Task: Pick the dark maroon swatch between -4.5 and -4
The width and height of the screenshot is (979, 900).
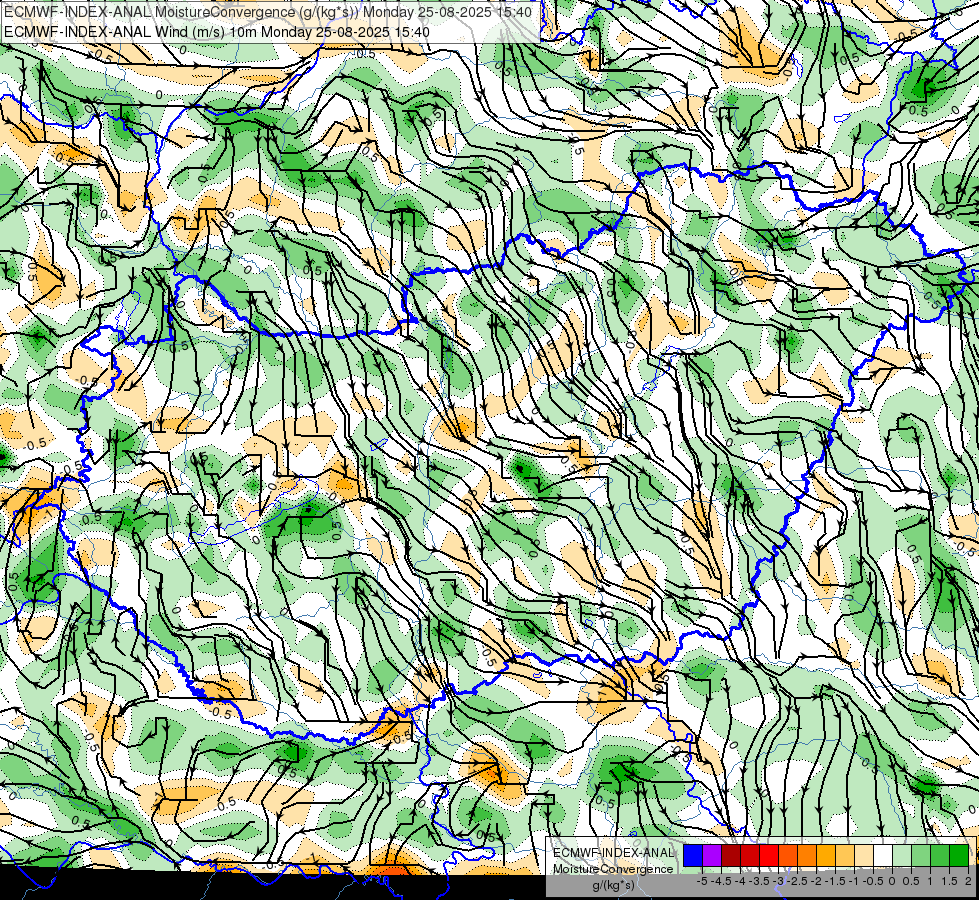Action: click(731, 856)
